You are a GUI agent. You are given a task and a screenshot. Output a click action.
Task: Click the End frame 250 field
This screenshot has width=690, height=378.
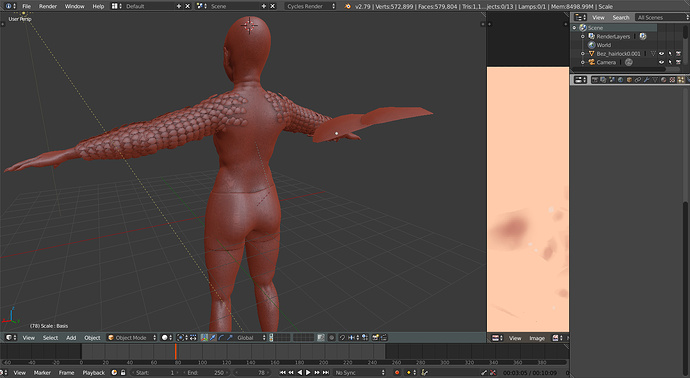click(x=206, y=373)
